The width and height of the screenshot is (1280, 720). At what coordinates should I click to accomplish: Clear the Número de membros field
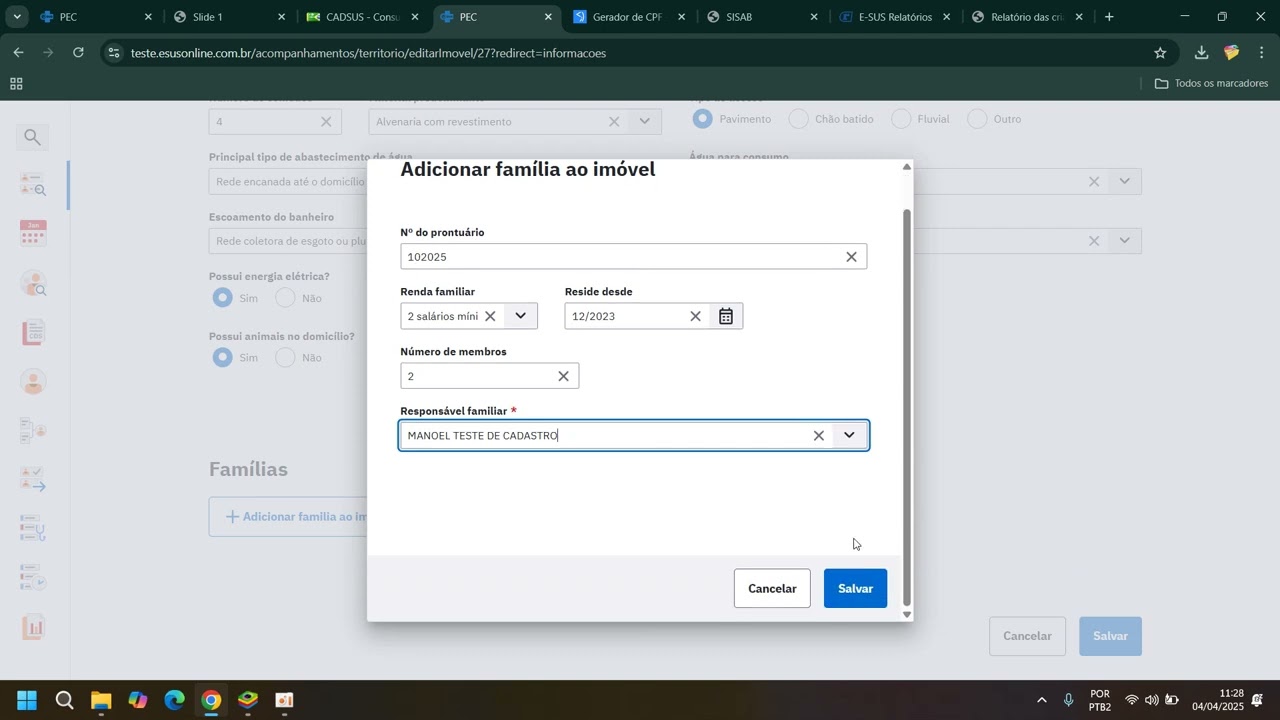click(x=563, y=376)
